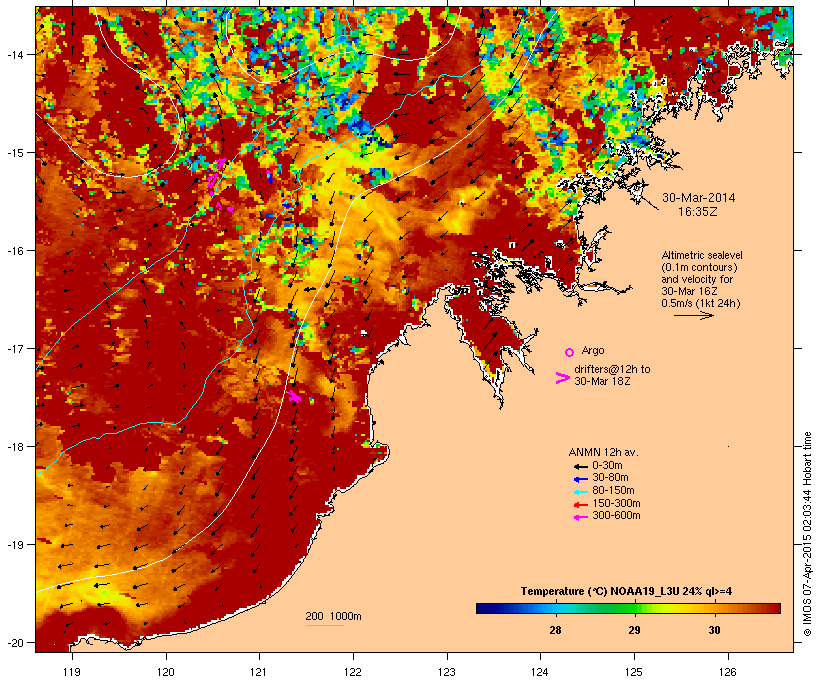Click the '80-150m' depth label
Screen dimensions: 820x680
[613, 491]
